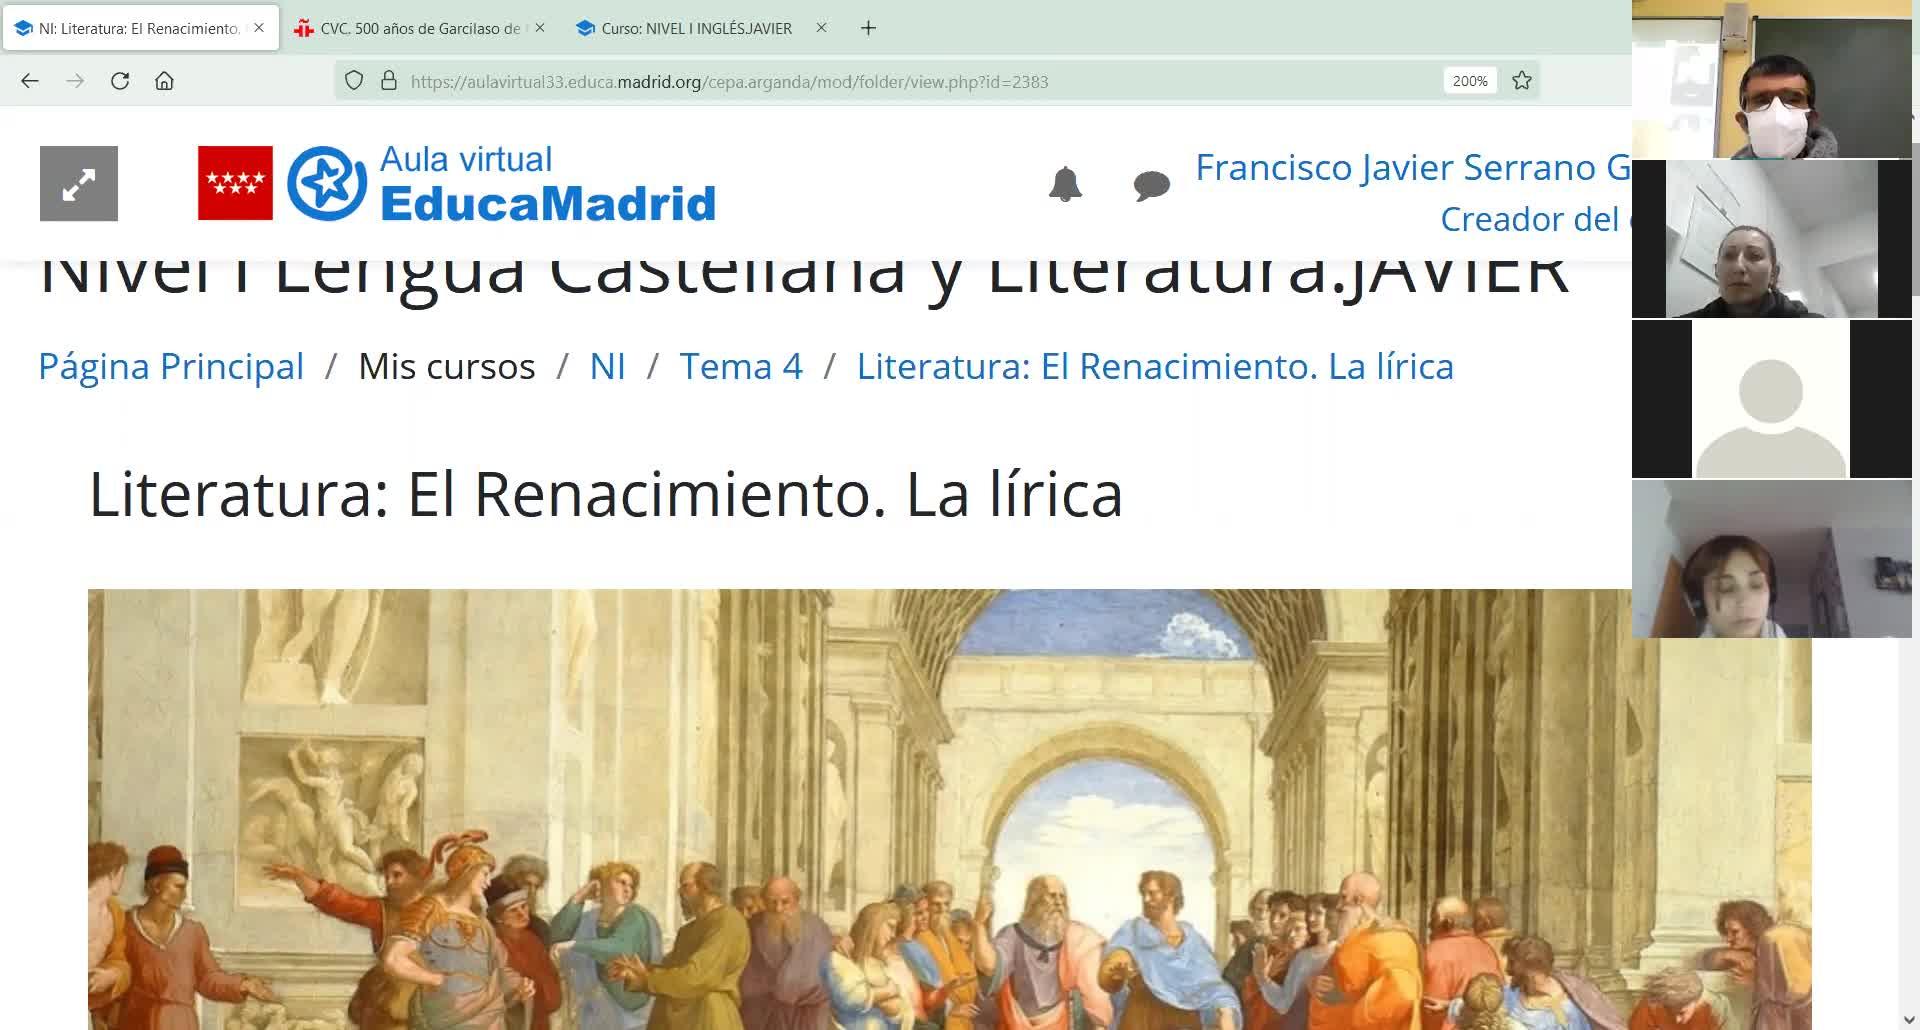Viewport: 1920px width, 1030px height.
Task: Open Francisco Javier Serrano user menu
Action: coord(1413,168)
